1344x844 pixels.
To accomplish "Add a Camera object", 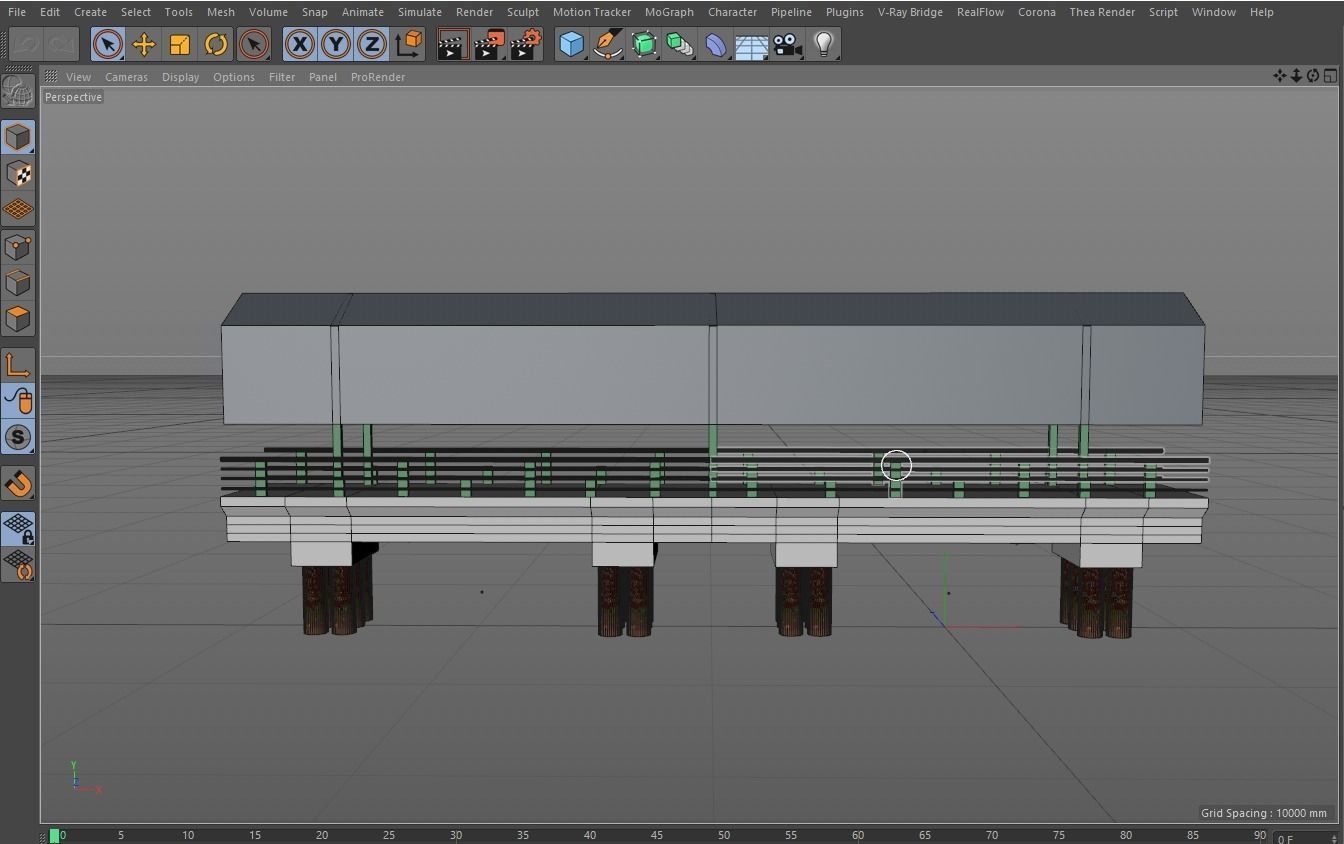I will pyautogui.click(x=787, y=44).
